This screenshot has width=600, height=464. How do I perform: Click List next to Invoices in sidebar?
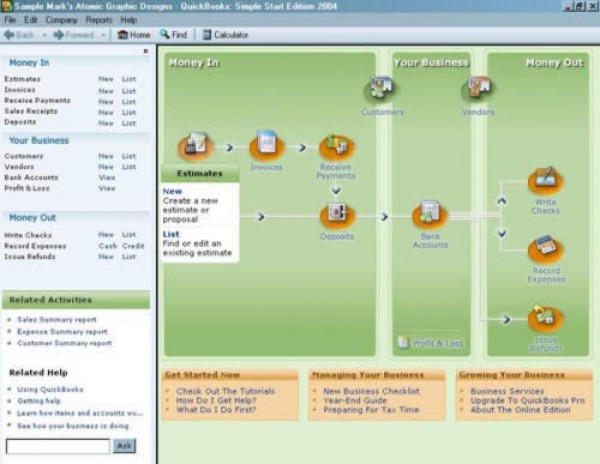[x=129, y=91]
